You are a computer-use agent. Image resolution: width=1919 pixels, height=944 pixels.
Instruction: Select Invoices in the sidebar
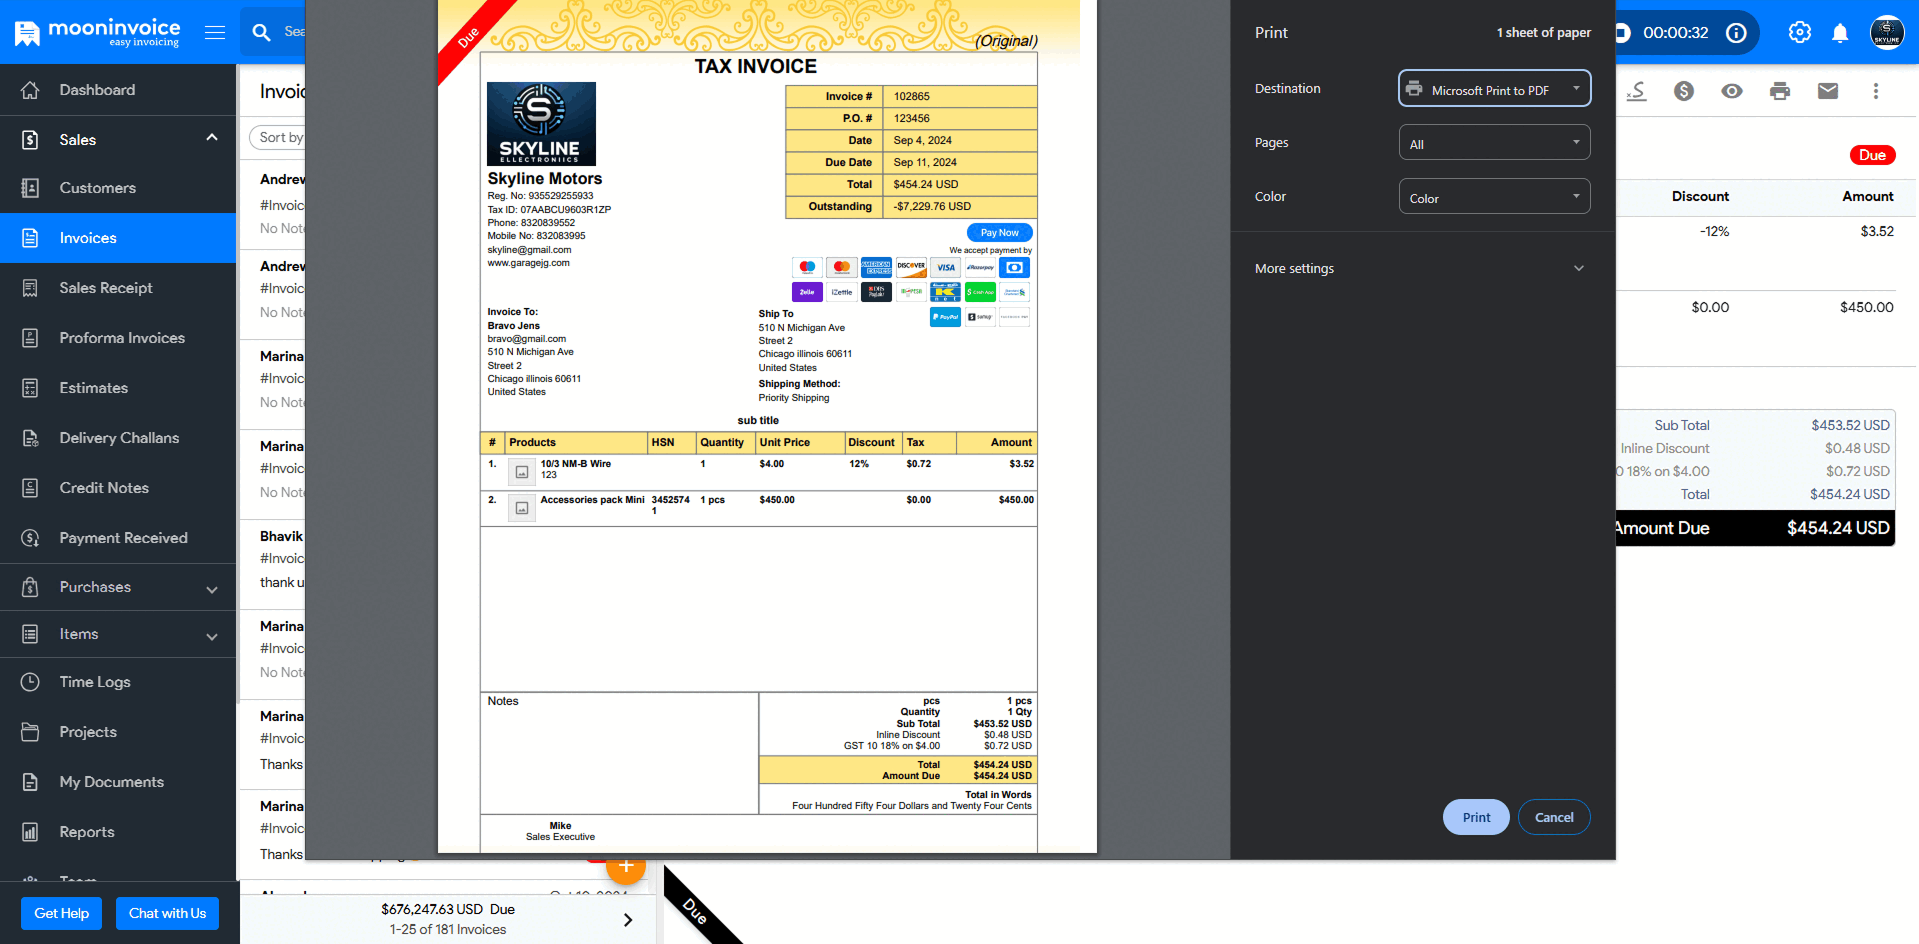click(118, 238)
